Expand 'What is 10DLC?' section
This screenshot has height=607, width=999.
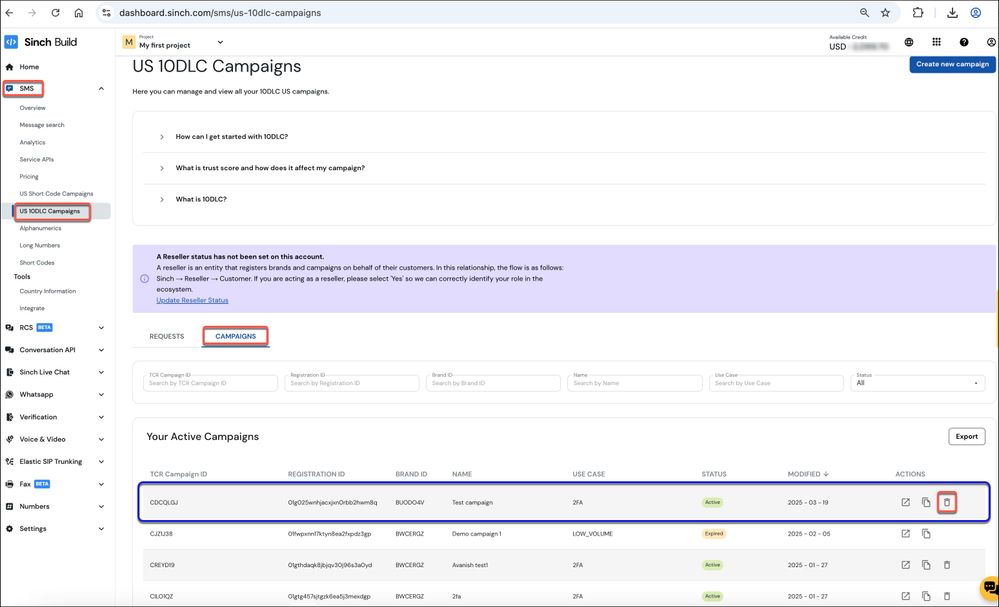coord(201,199)
